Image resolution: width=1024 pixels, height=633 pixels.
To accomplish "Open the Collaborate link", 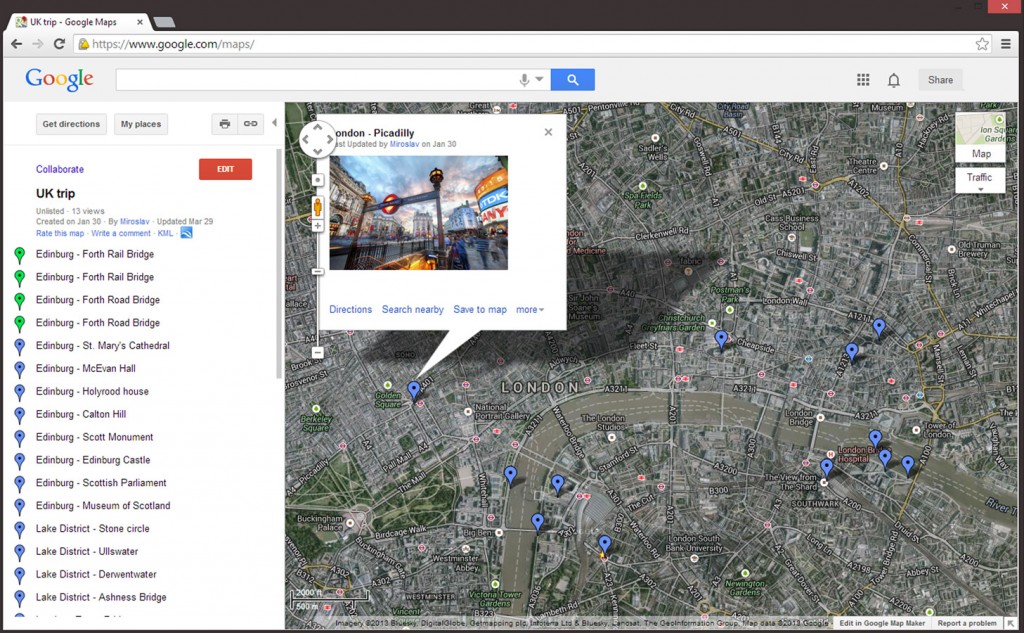I will pyautogui.click(x=60, y=169).
